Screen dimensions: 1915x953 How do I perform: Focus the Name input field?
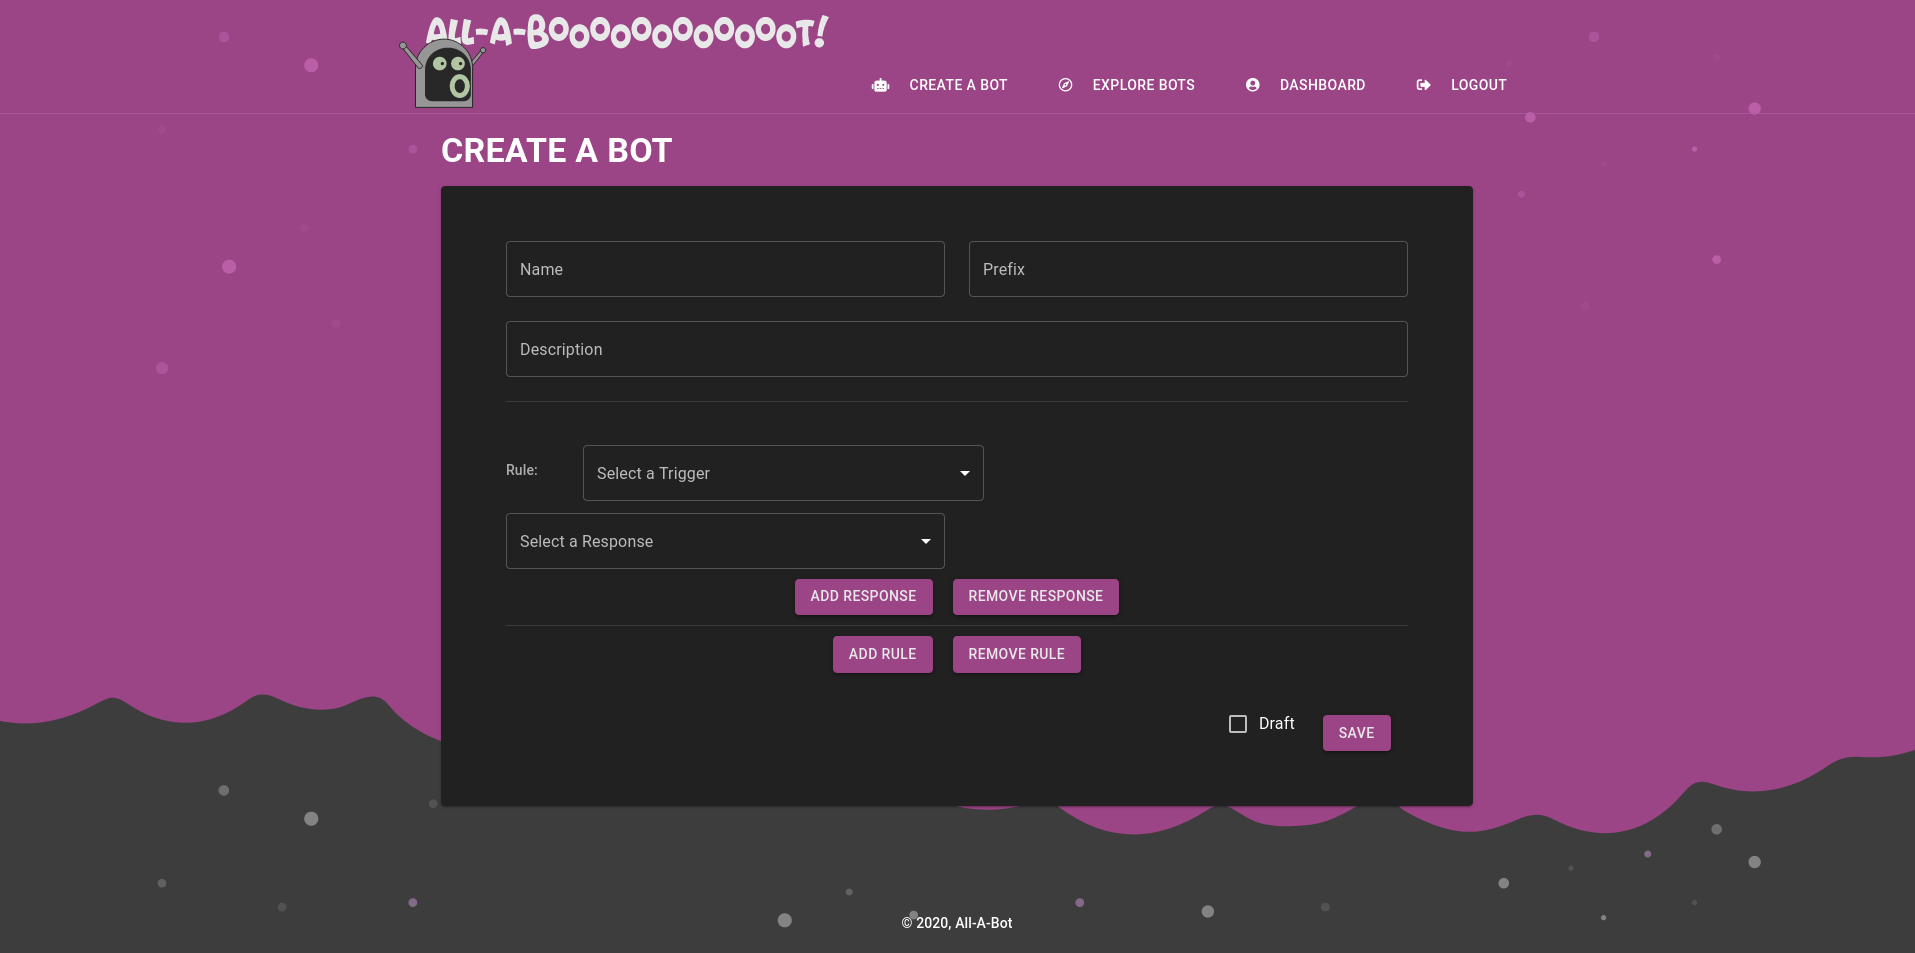(x=725, y=269)
